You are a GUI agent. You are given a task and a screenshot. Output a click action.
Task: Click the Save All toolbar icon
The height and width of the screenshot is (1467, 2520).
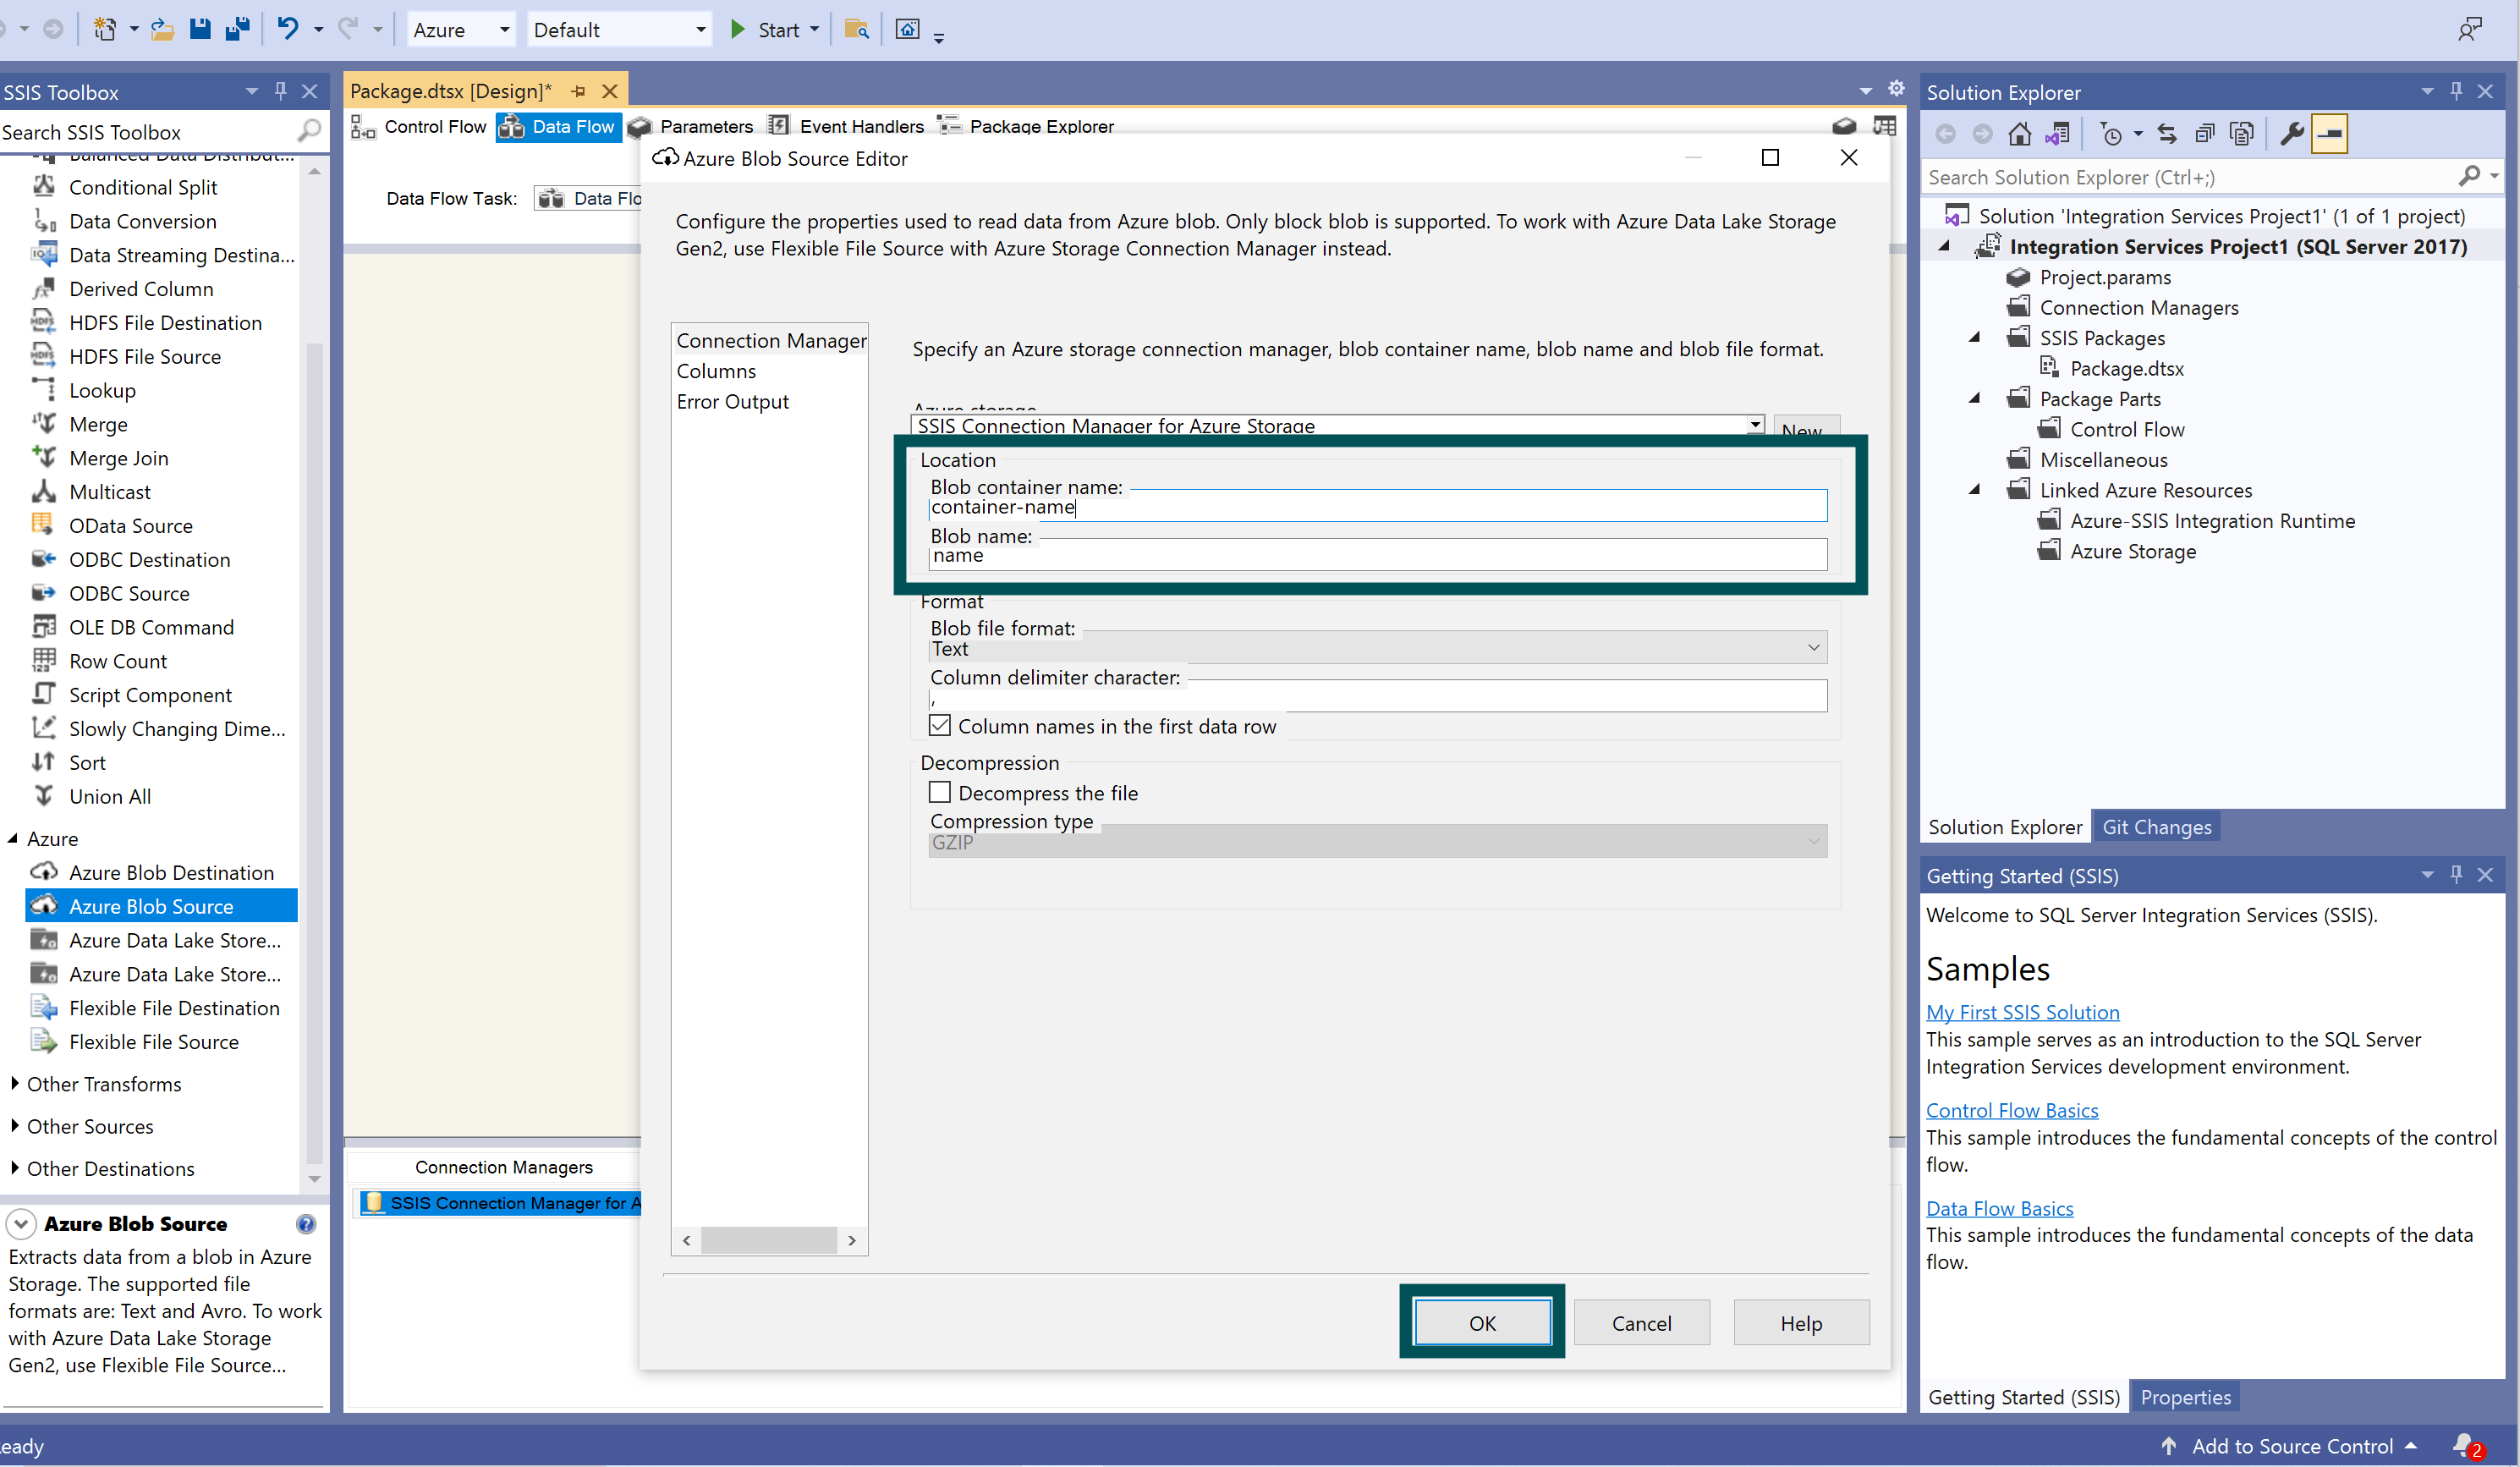237,29
